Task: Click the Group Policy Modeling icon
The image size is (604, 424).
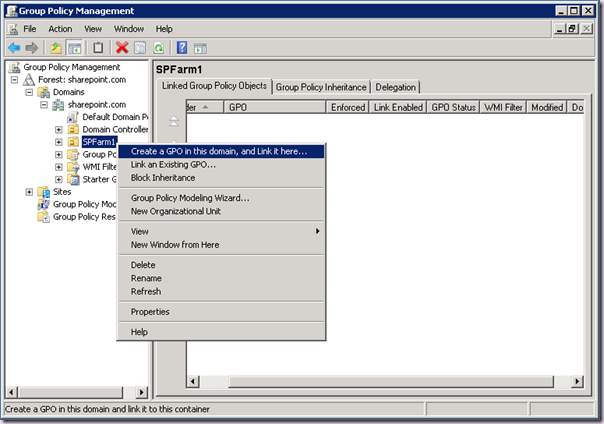Action: [x=44, y=204]
